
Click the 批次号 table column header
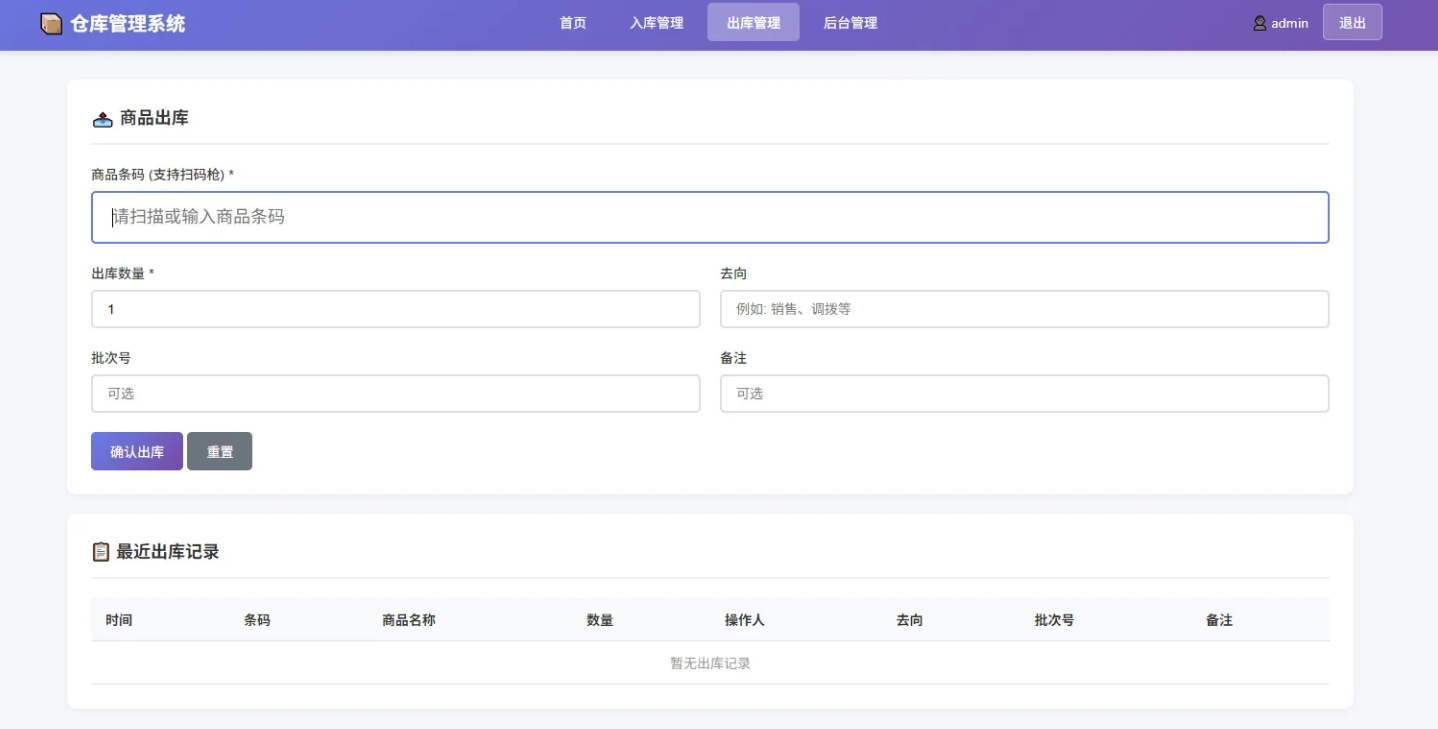[x=1054, y=620]
